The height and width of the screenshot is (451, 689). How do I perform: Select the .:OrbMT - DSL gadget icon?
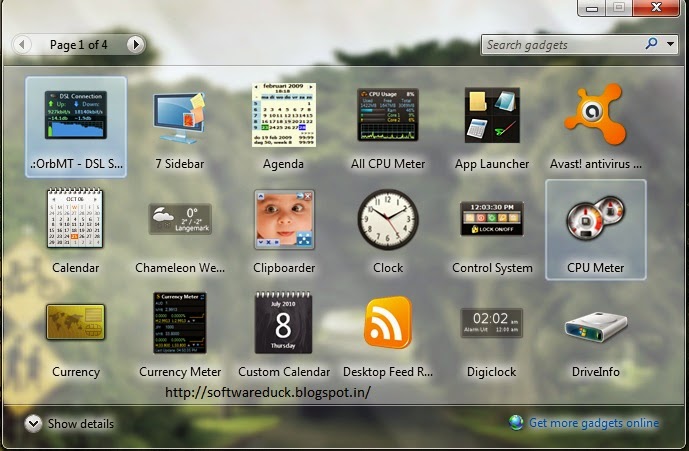click(76, 115)
